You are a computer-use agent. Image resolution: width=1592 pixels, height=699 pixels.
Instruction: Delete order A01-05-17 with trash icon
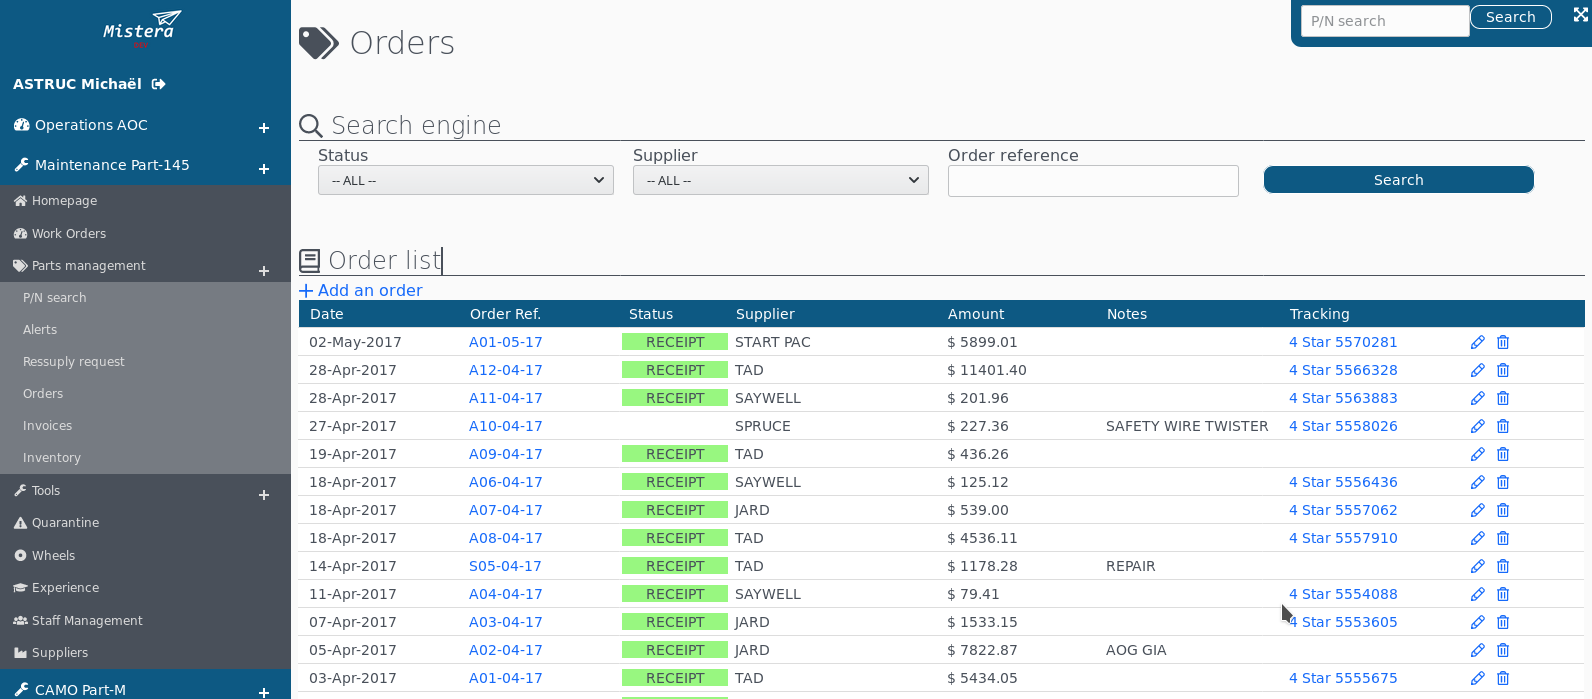(1502, 342)
